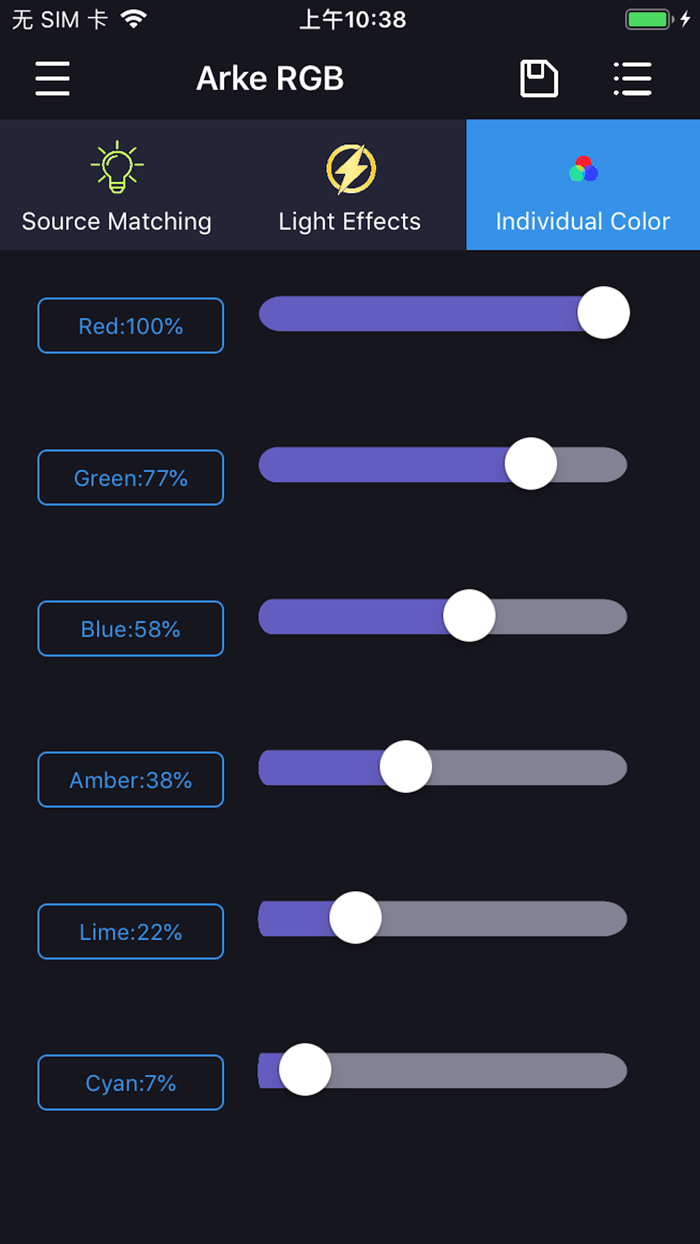
Task: Switch to the Source Matching tab
Action: 116,185
